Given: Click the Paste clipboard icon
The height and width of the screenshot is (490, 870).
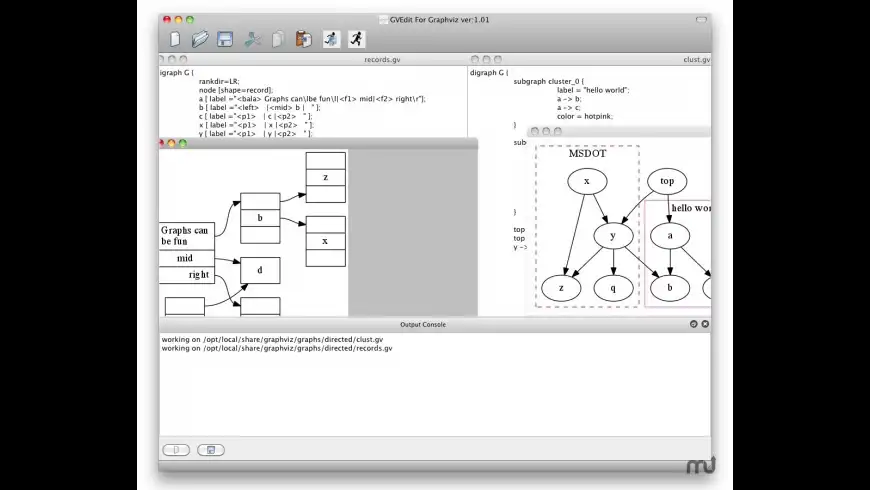Looking at the screenshot, I should point(304,40).
